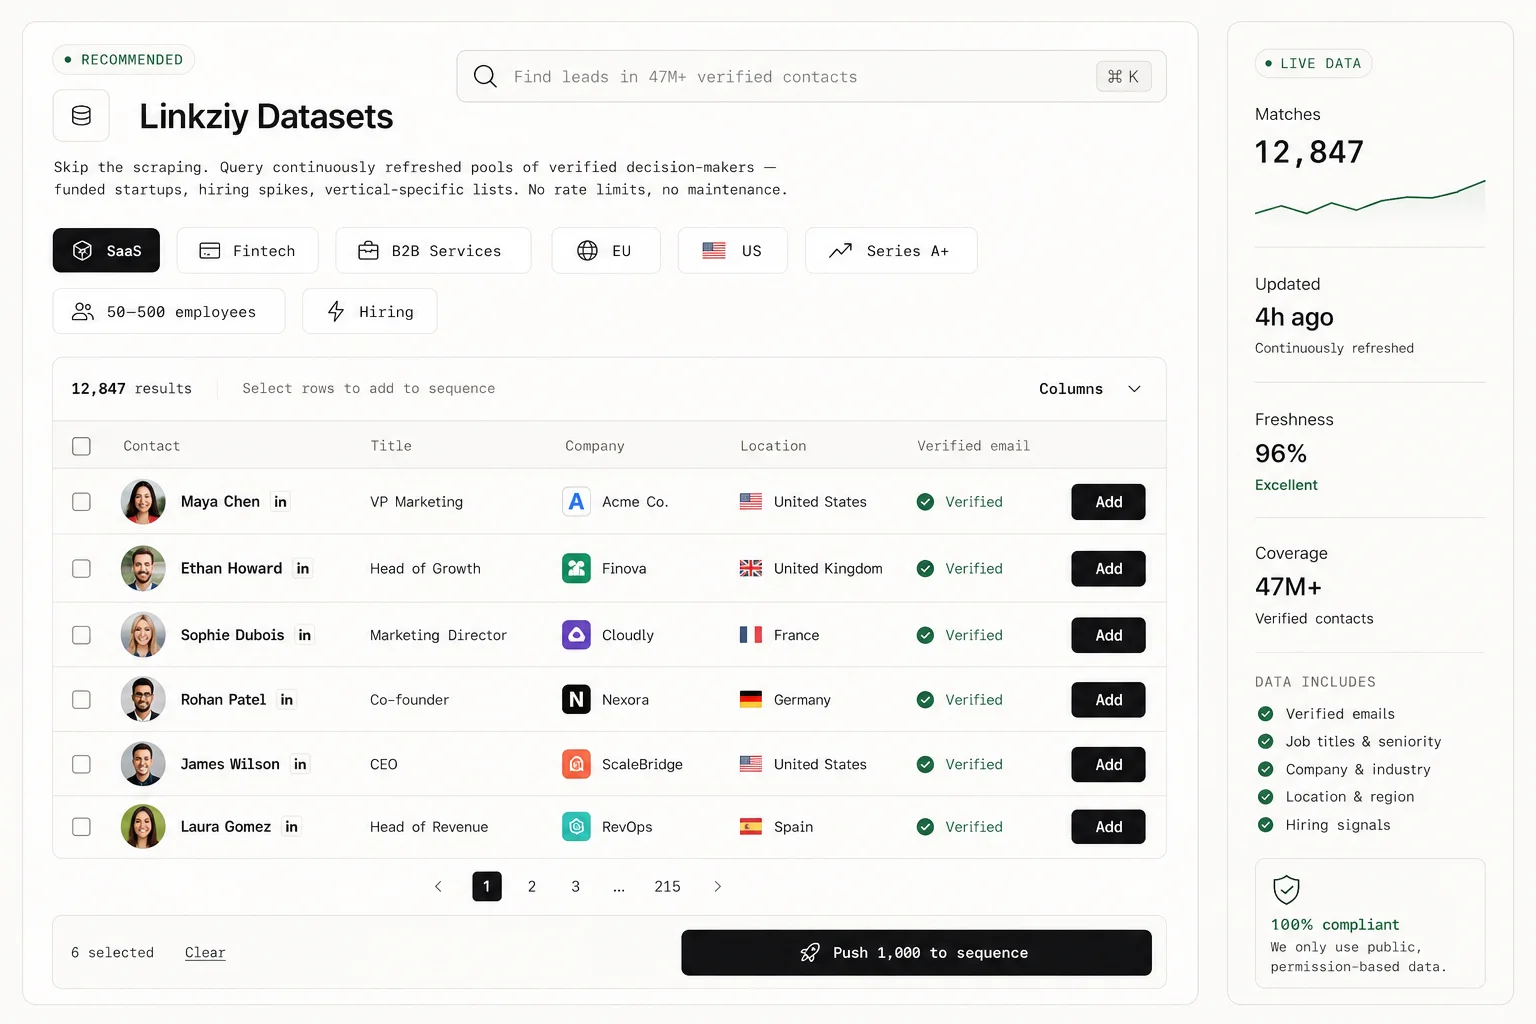Click Maya Chen's avatar photo

click(x=143, y=502)
